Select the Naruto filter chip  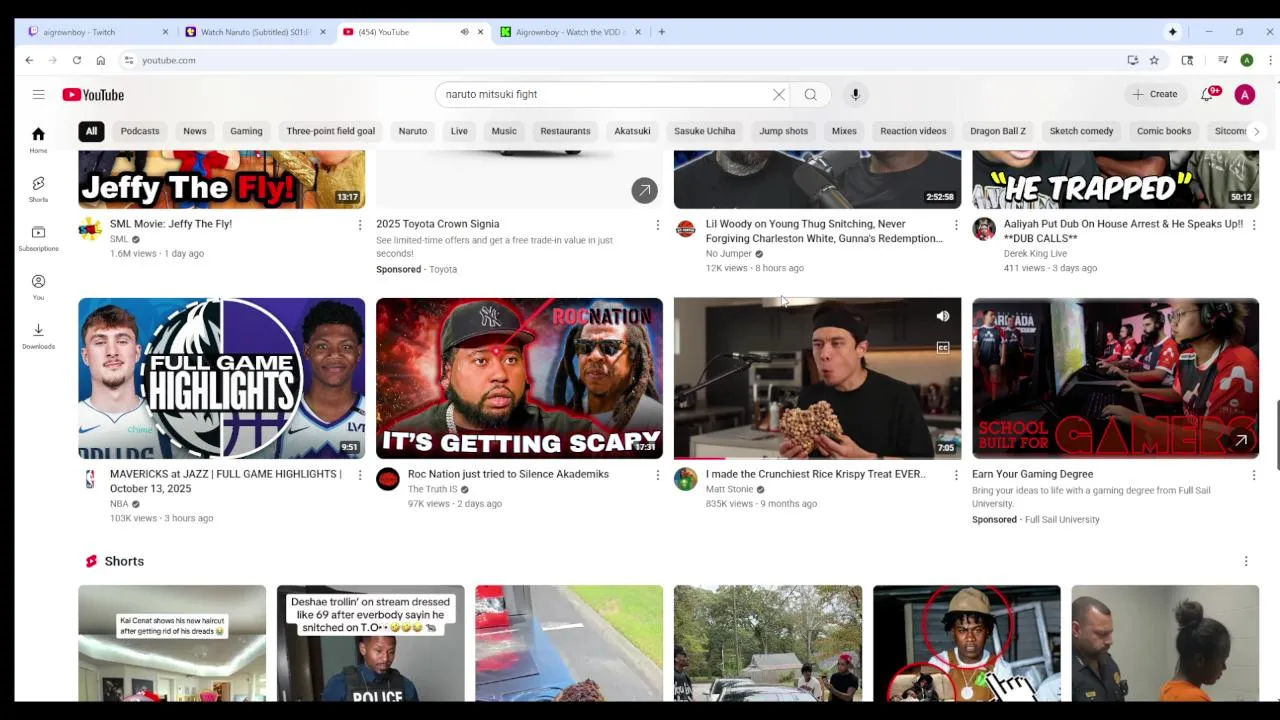point(413,131)
